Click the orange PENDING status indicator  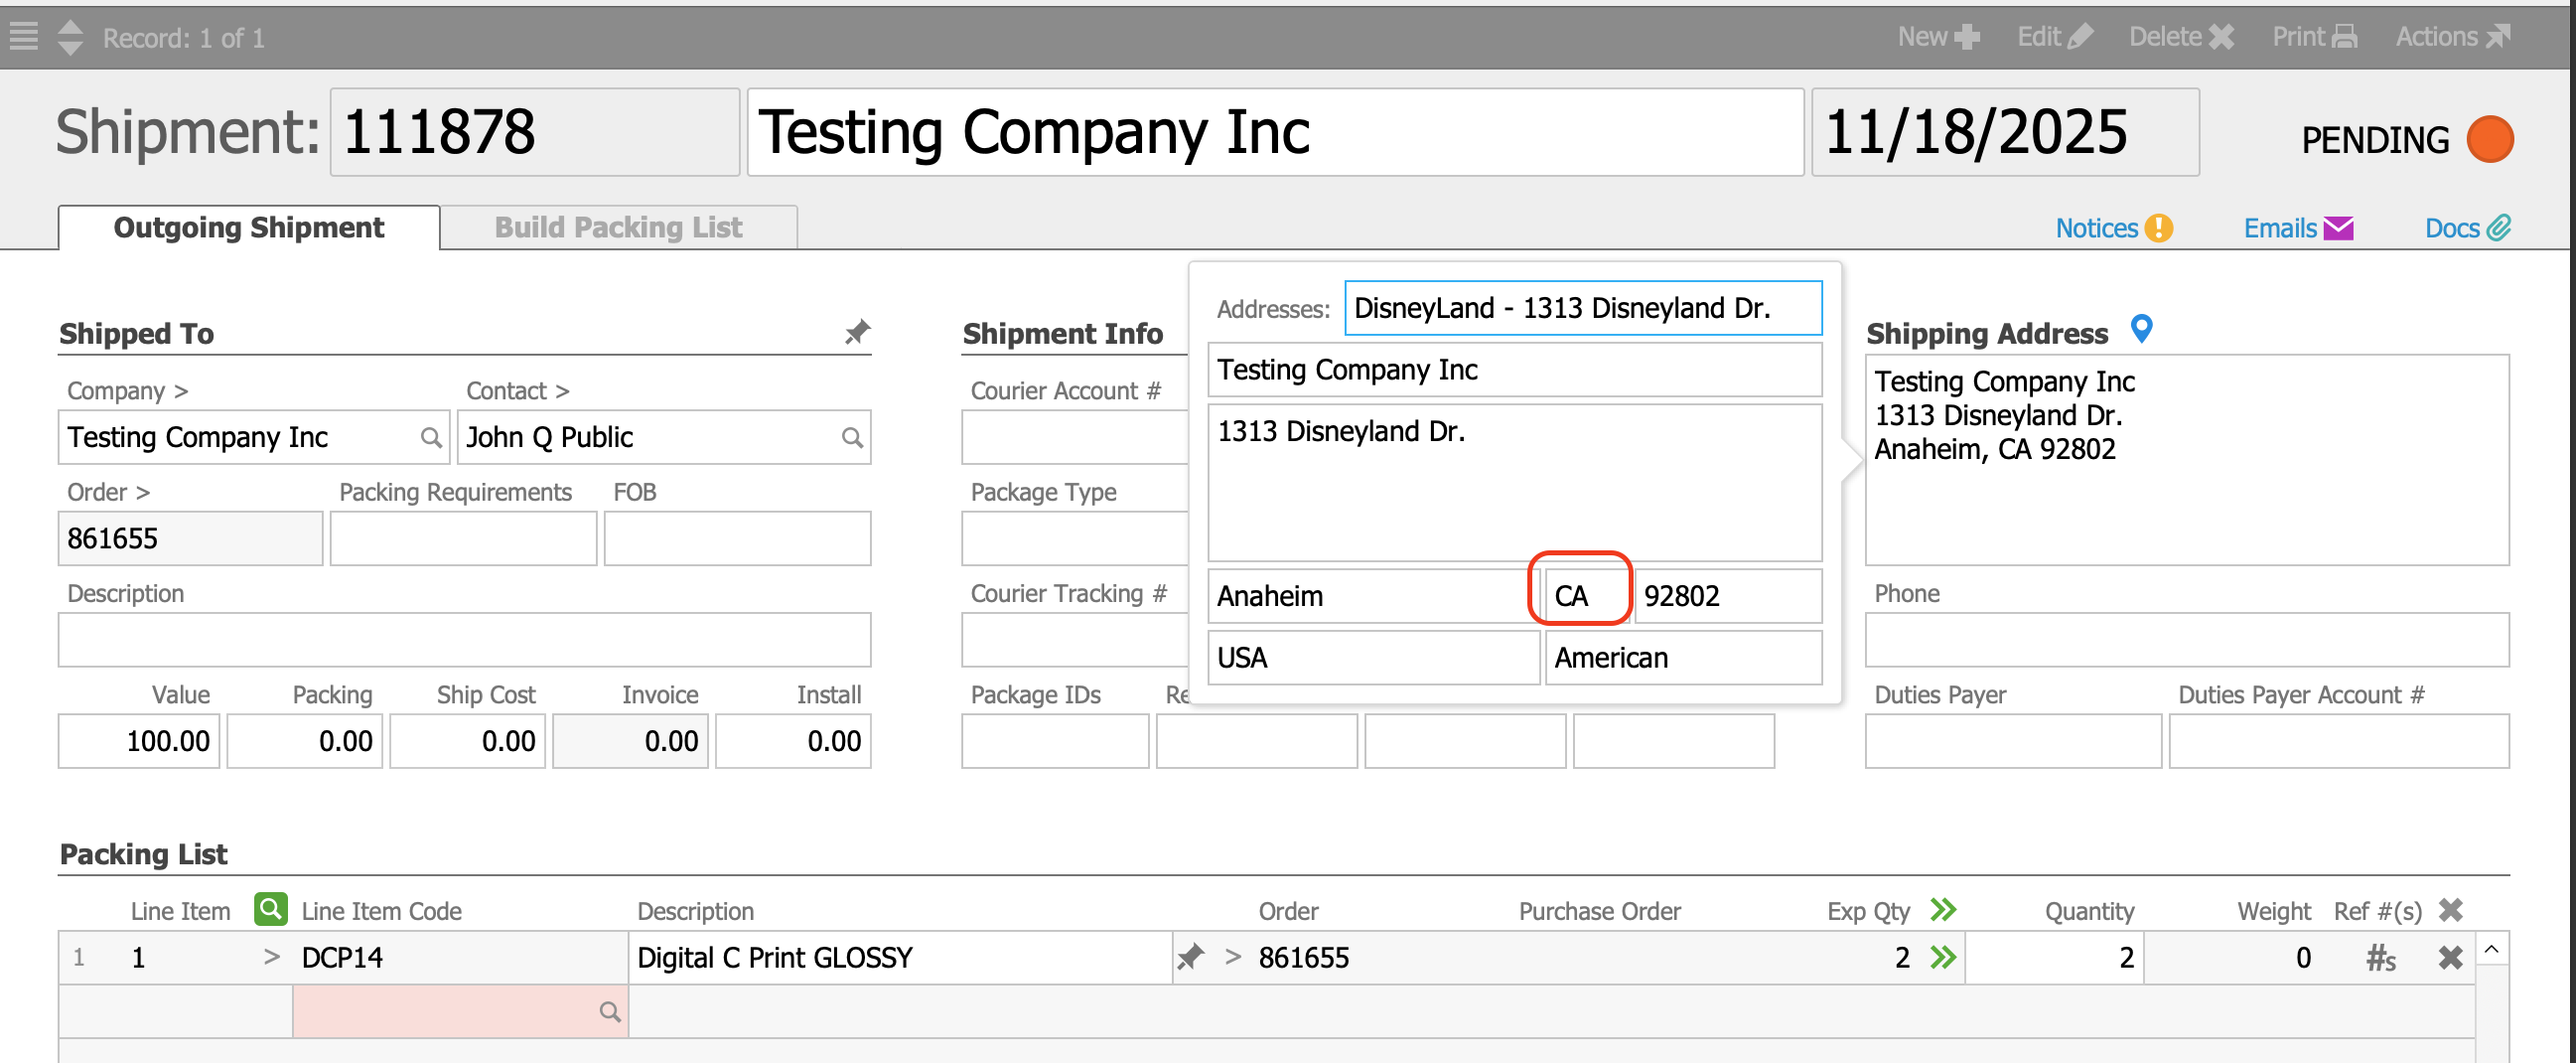point(2489,139)
